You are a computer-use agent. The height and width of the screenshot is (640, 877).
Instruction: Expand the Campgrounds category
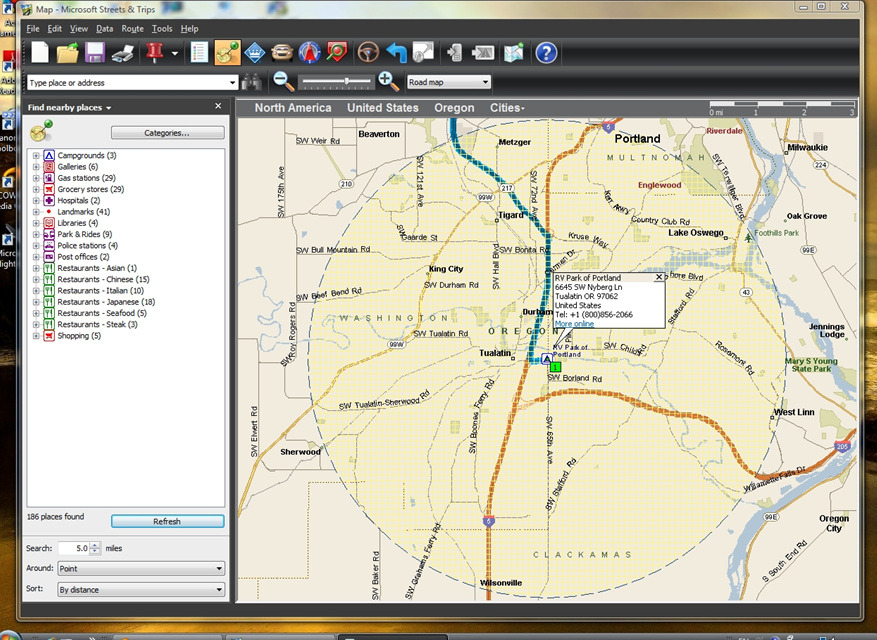(36, 156)
